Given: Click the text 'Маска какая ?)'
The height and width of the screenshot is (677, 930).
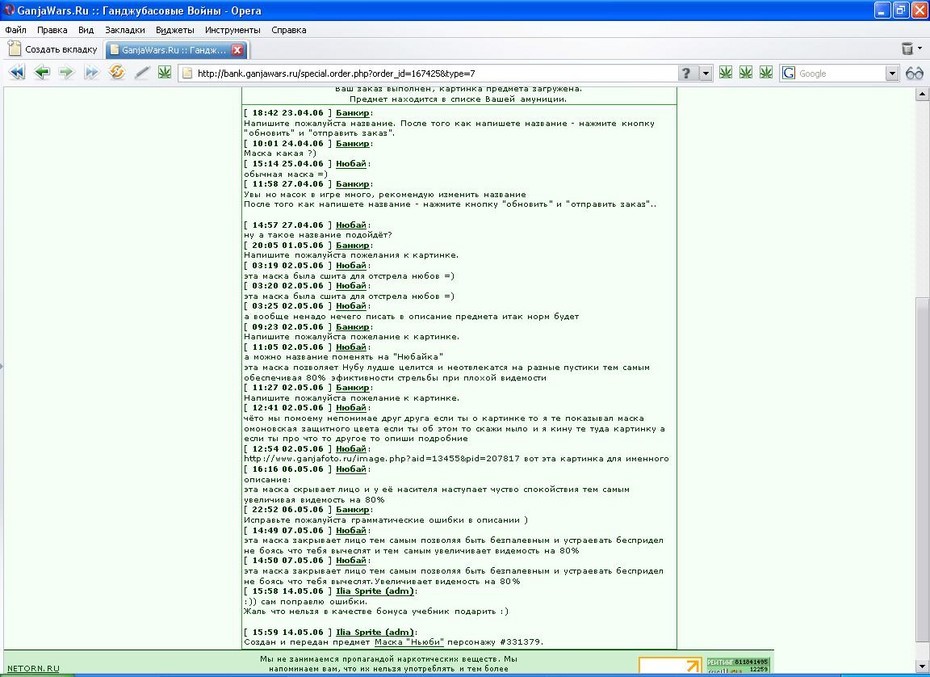Looking at the screenshot, I should pyautogui.click(x=280, y=153).
